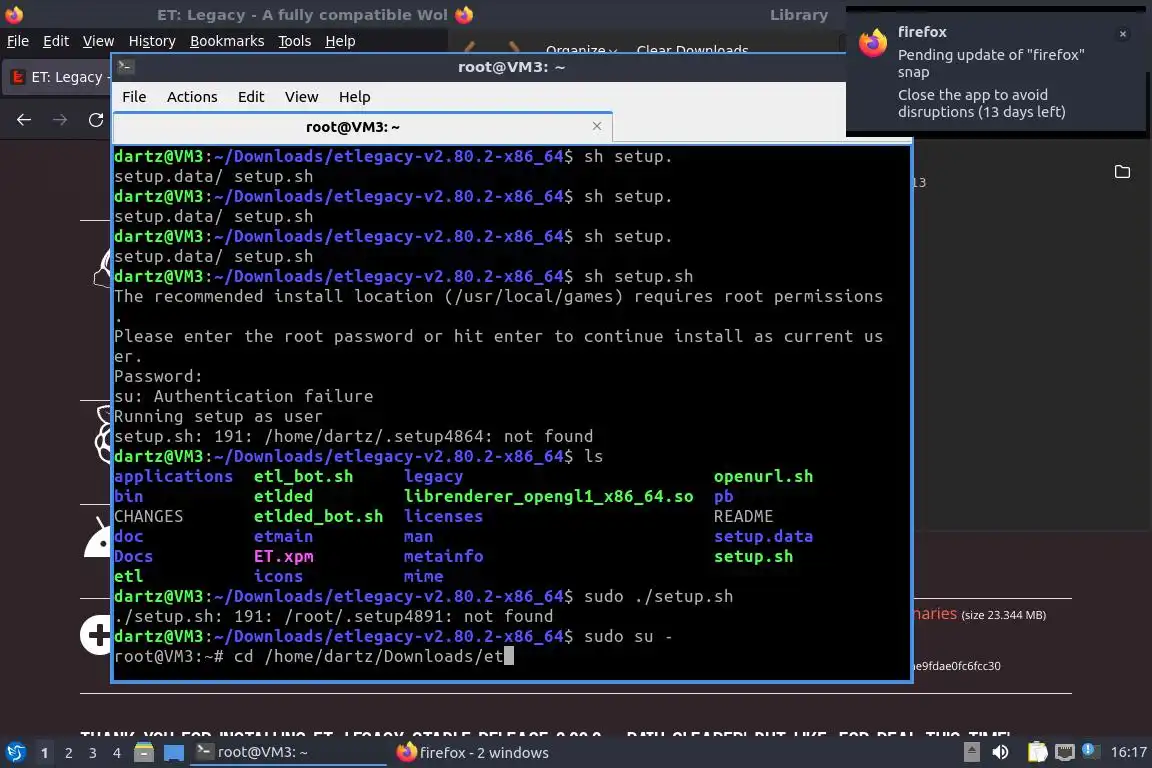
Task: Switch to workspace 2
Action: tap(69, 753)
